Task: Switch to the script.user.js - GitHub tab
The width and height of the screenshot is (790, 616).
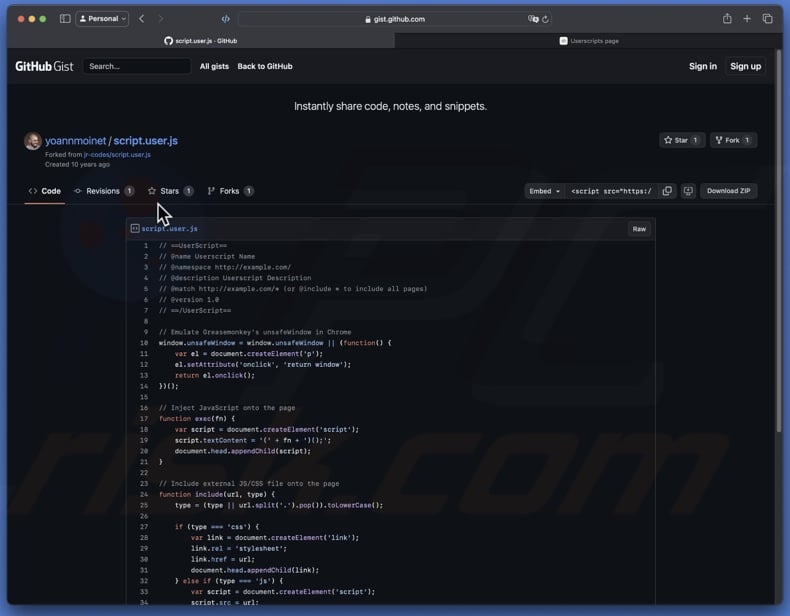Action: (x=201, y=41)
